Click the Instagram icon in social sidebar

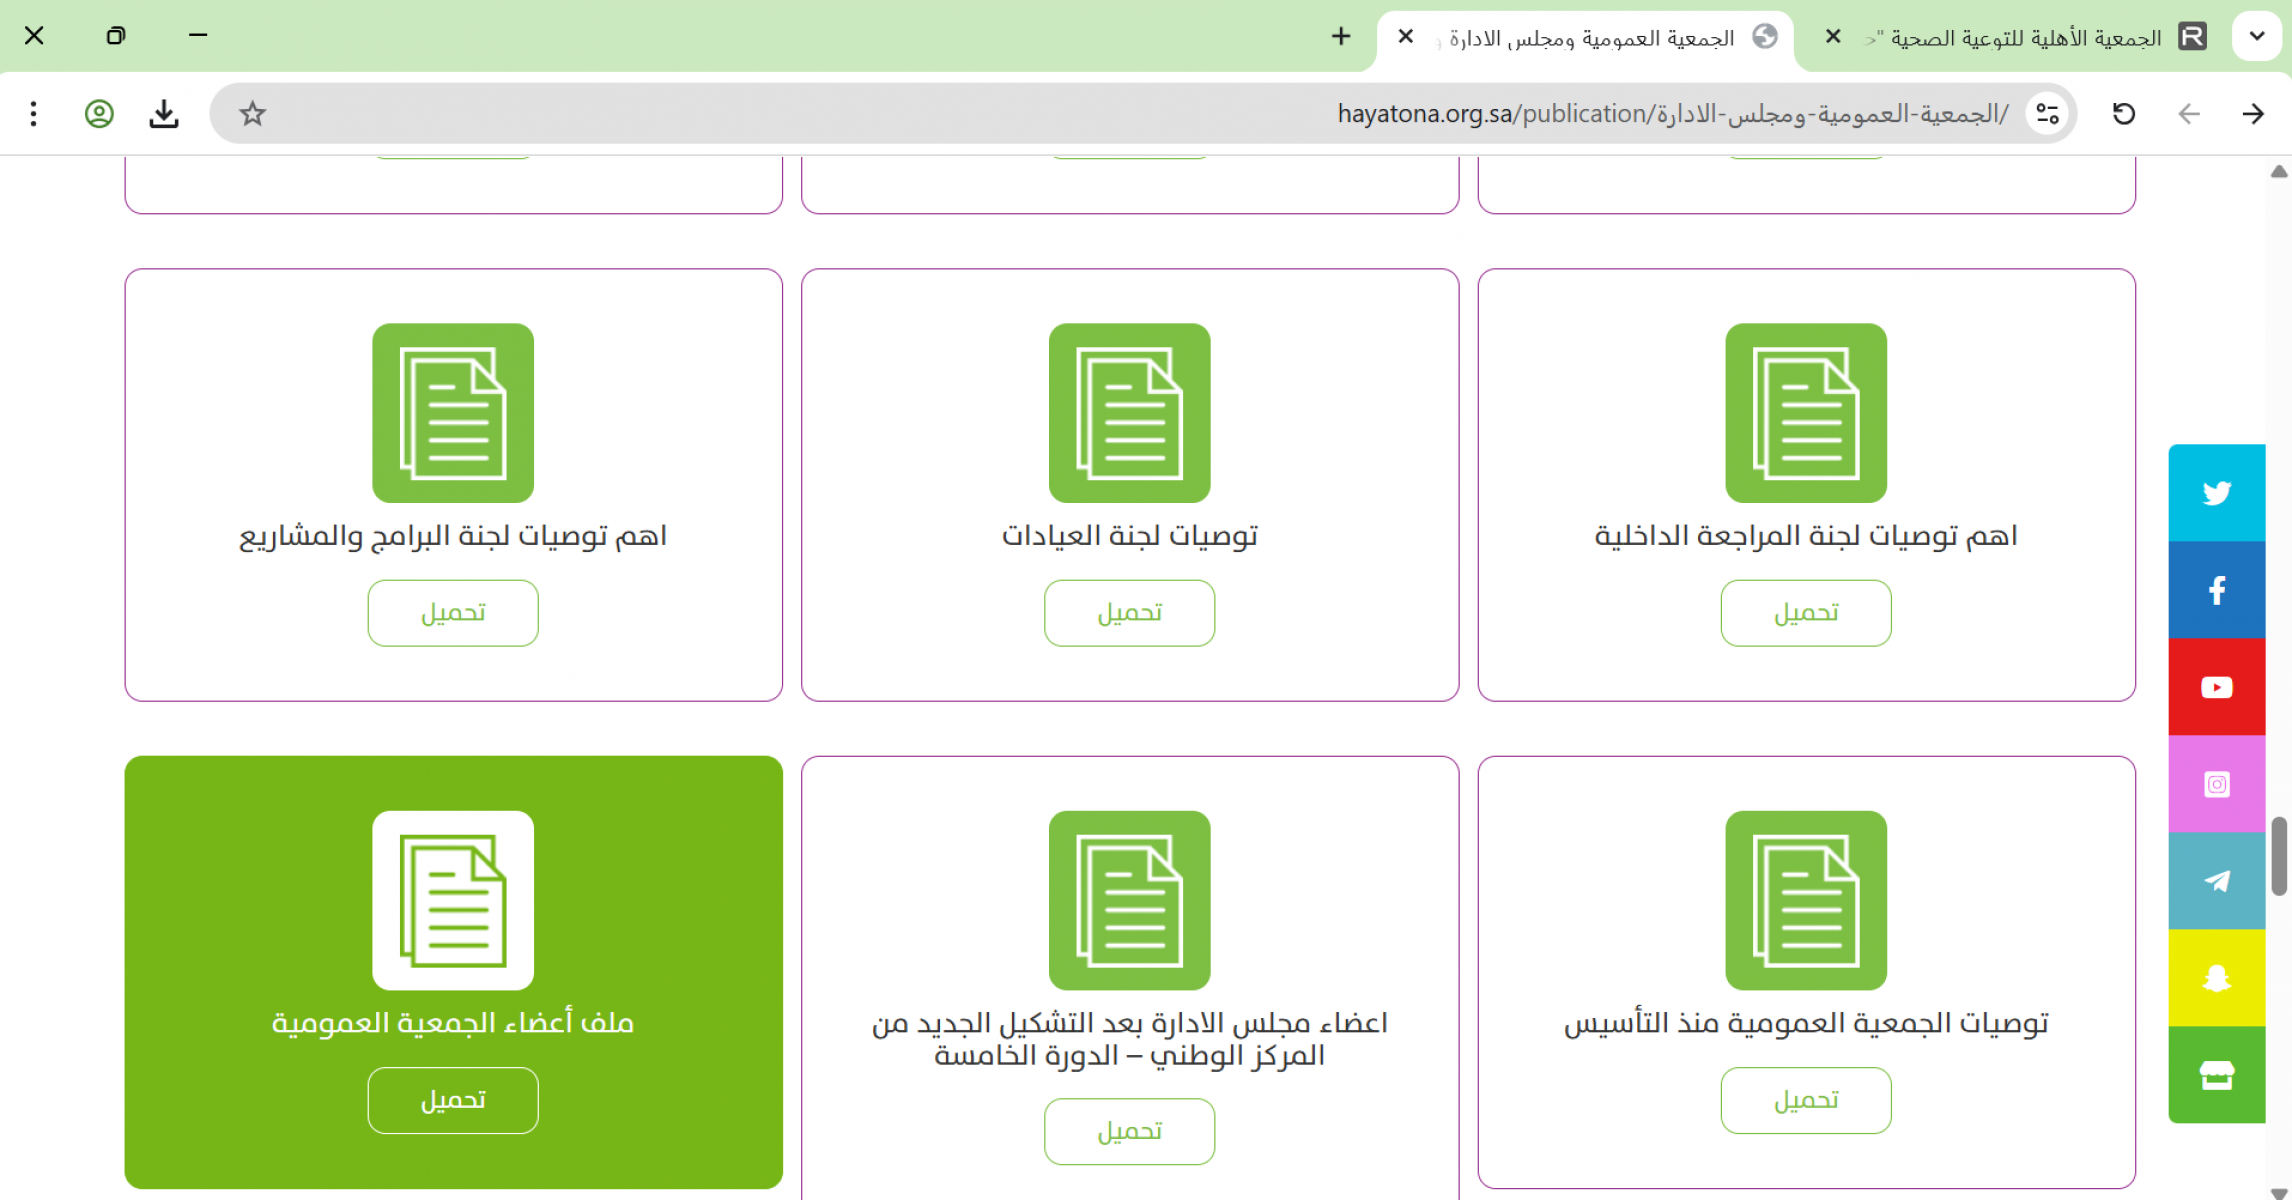click(2216, 784)
